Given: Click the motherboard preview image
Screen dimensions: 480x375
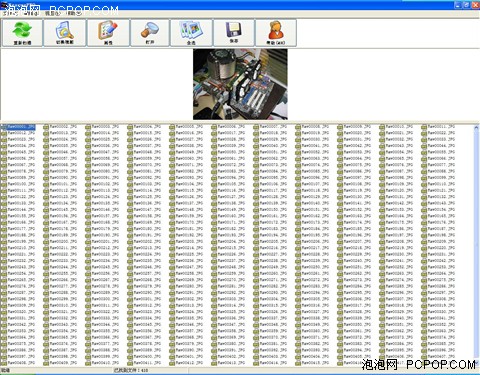Looking at the screenshot, I should click(240, 84).
